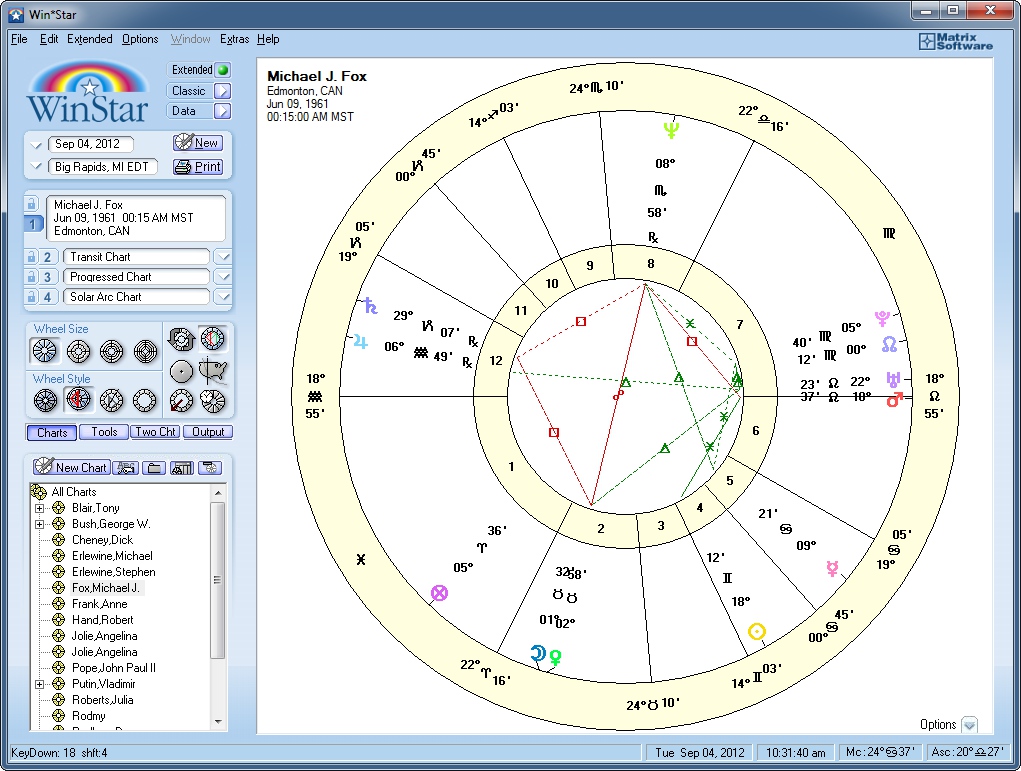The width and height of the screenshot is (1021, 771).
Task: Select the tri-wheel Wheel Size icon
Action: click(112, 351)
